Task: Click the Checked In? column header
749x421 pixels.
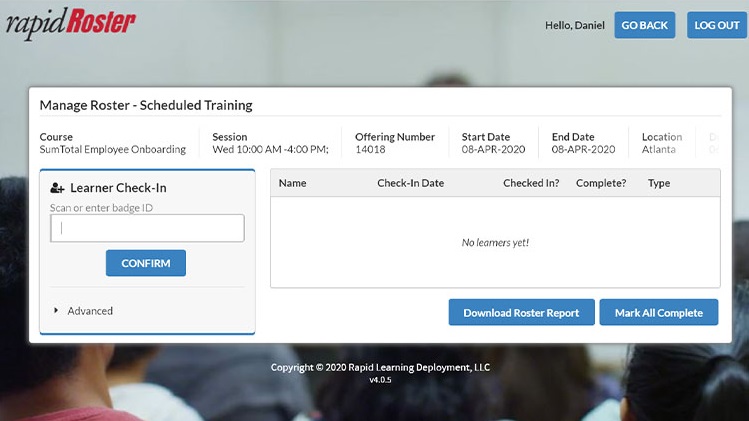Action: click(531, 184)
